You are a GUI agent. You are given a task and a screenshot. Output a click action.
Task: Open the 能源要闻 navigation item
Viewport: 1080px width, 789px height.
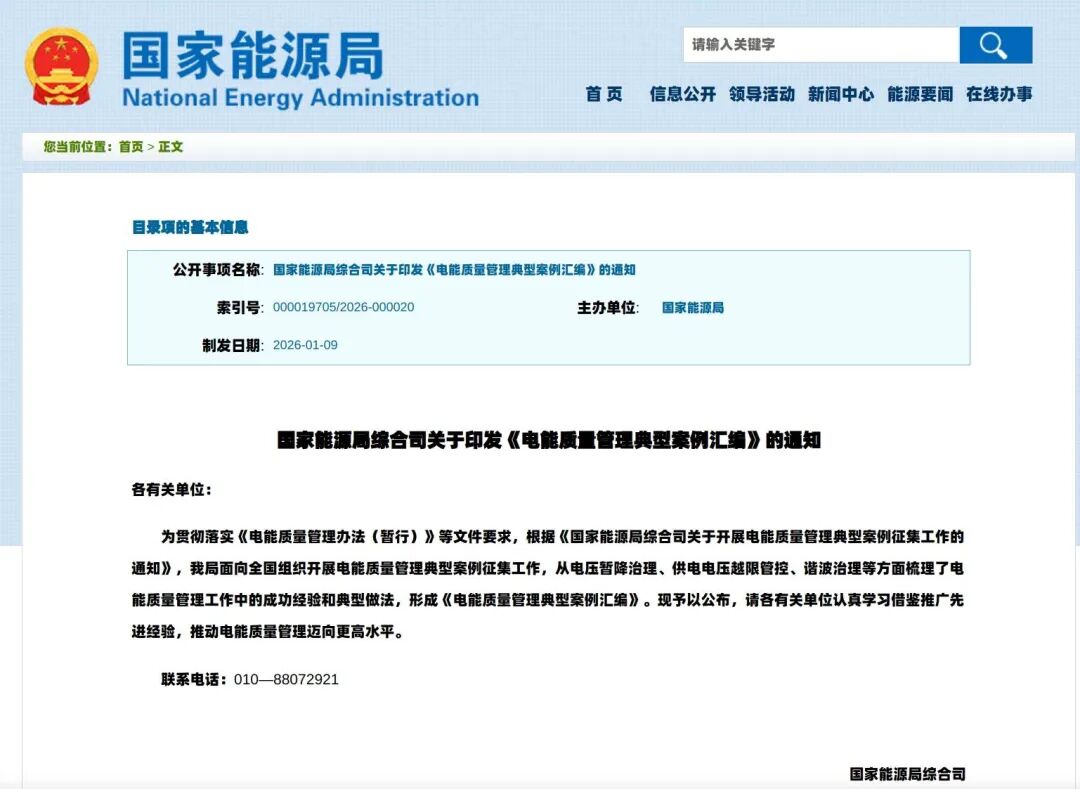pyautogui.click(x=920, y=94)
